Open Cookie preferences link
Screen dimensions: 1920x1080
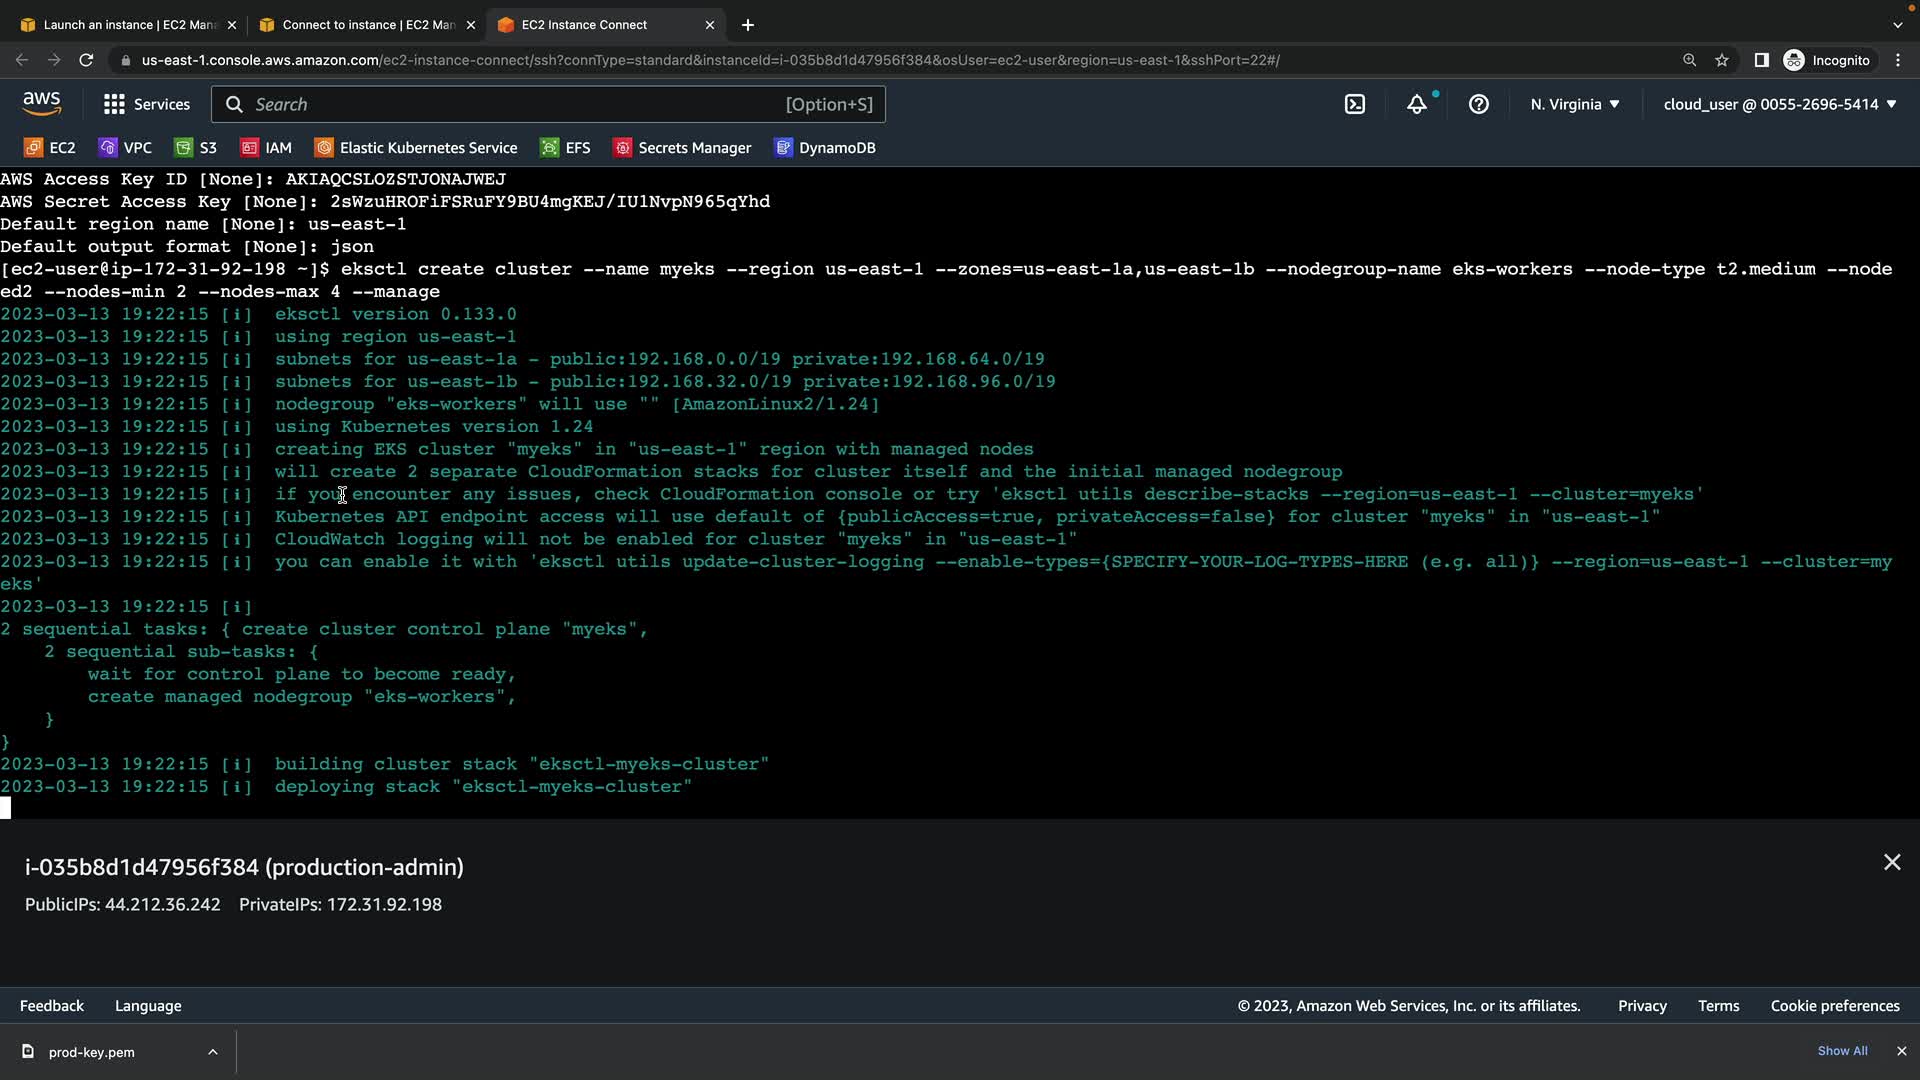point(1834,1006)
